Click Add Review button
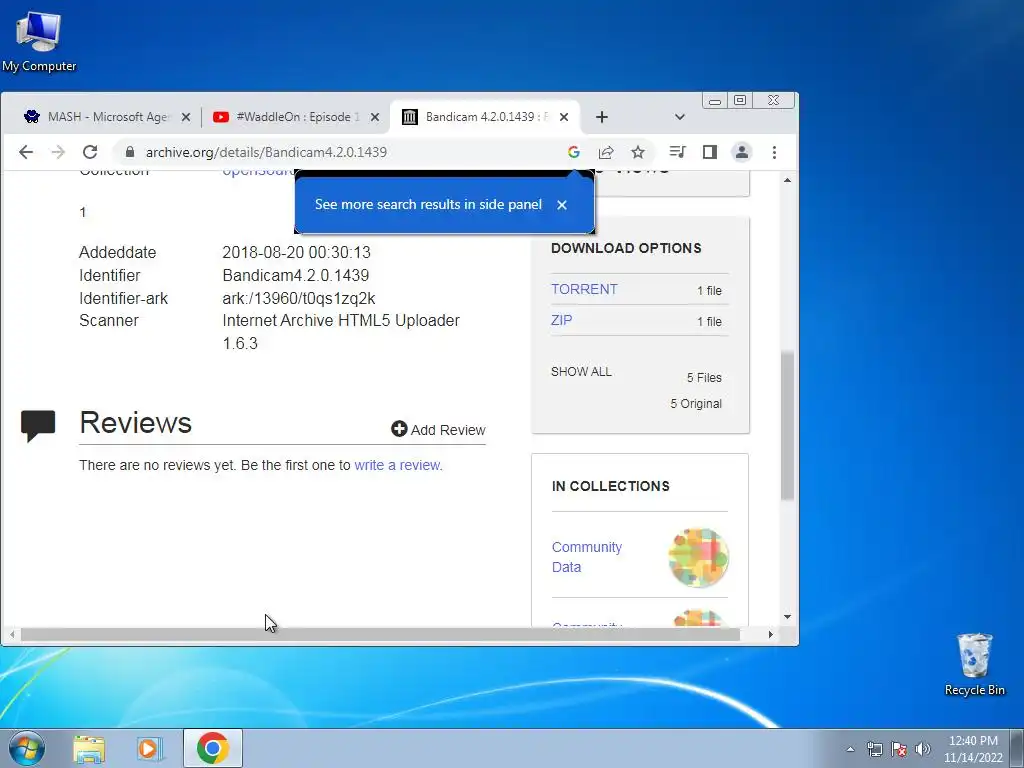 tap(438, 430)
